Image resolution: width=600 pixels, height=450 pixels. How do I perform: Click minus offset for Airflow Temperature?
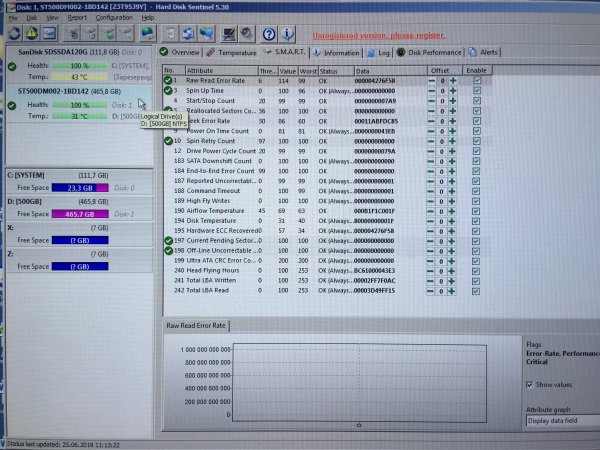click(x=431, y=211)
